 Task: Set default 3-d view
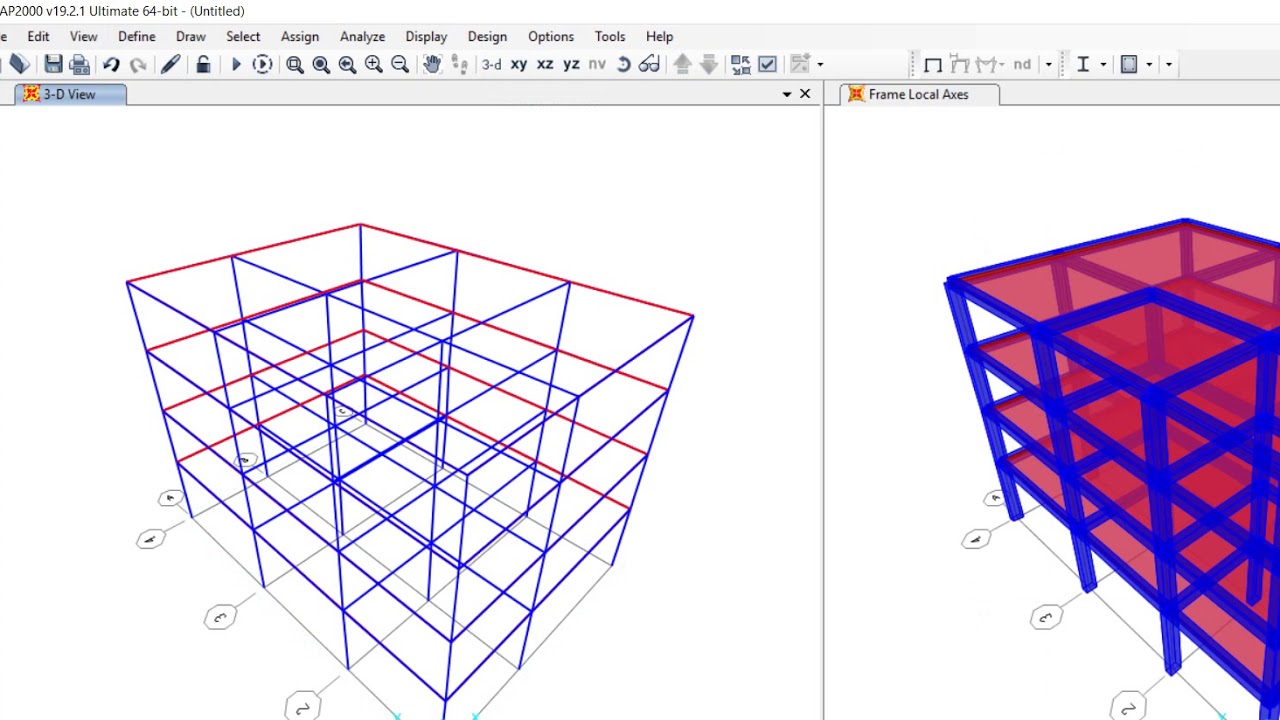click(x=492, y=64)
